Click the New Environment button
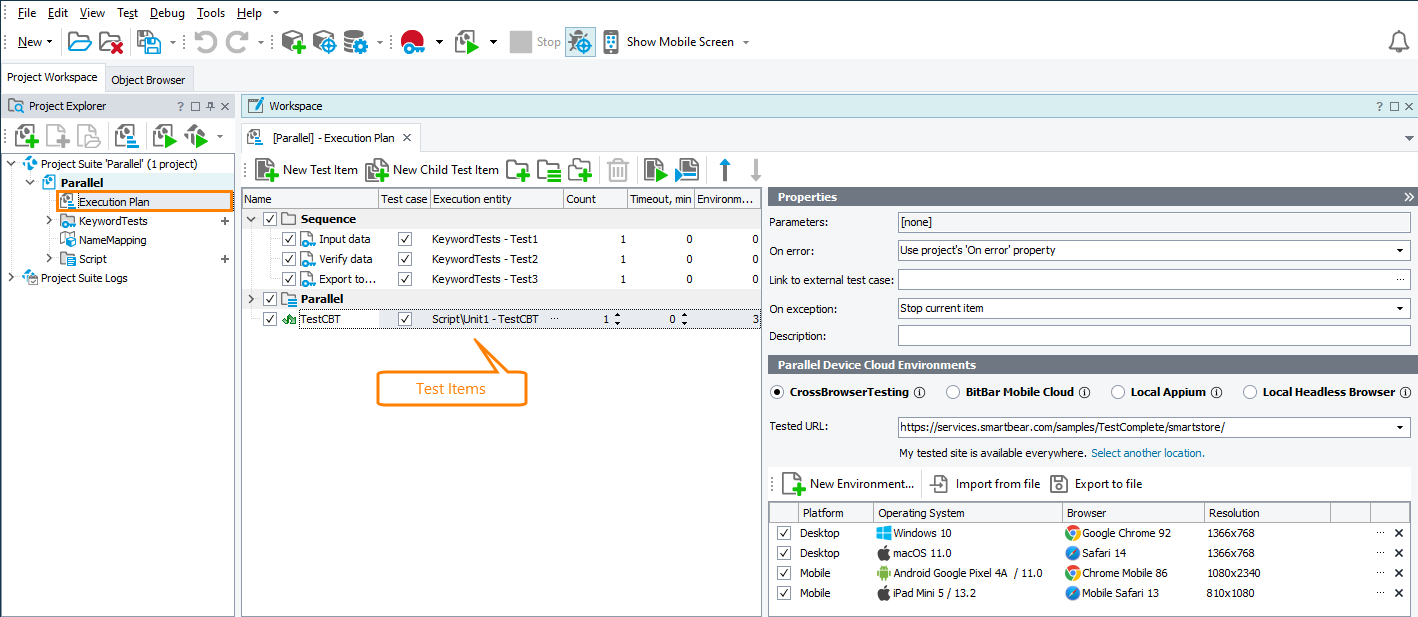The image size is (1418, 617). pyautogui.click(x=848, y=484)
